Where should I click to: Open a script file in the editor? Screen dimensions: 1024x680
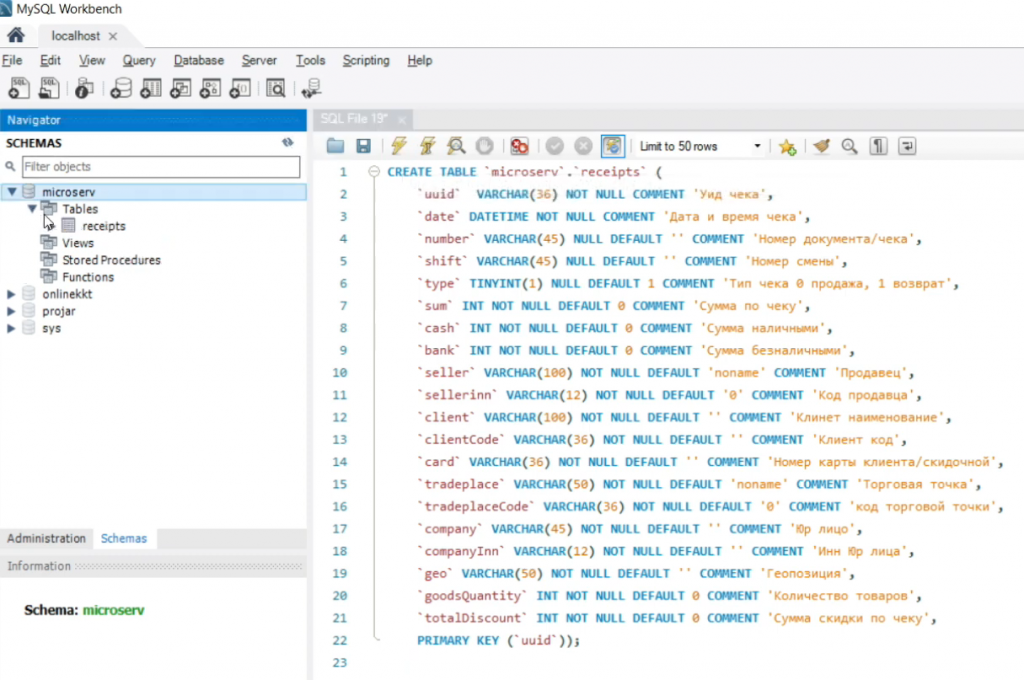coord(335,146)
